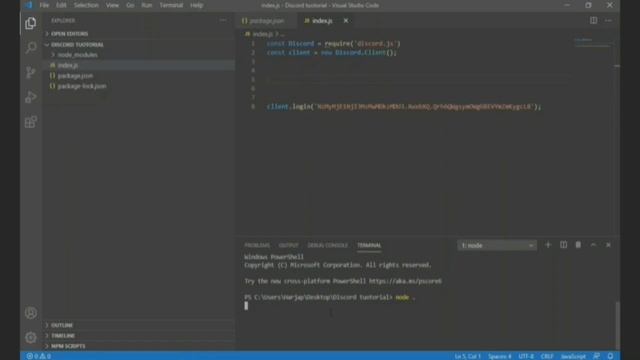Close the index.js editor tab
Viewport: 640px width, 360px height.
coord(346,20)
